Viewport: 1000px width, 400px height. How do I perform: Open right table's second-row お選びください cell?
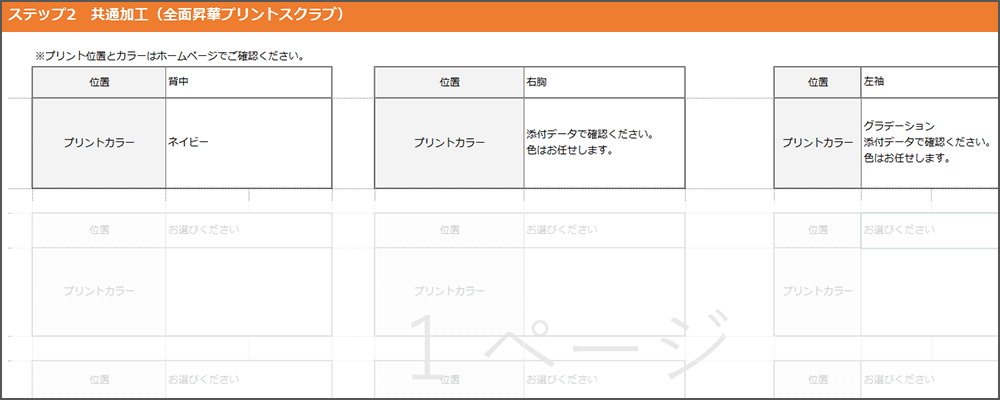(926, 230)
